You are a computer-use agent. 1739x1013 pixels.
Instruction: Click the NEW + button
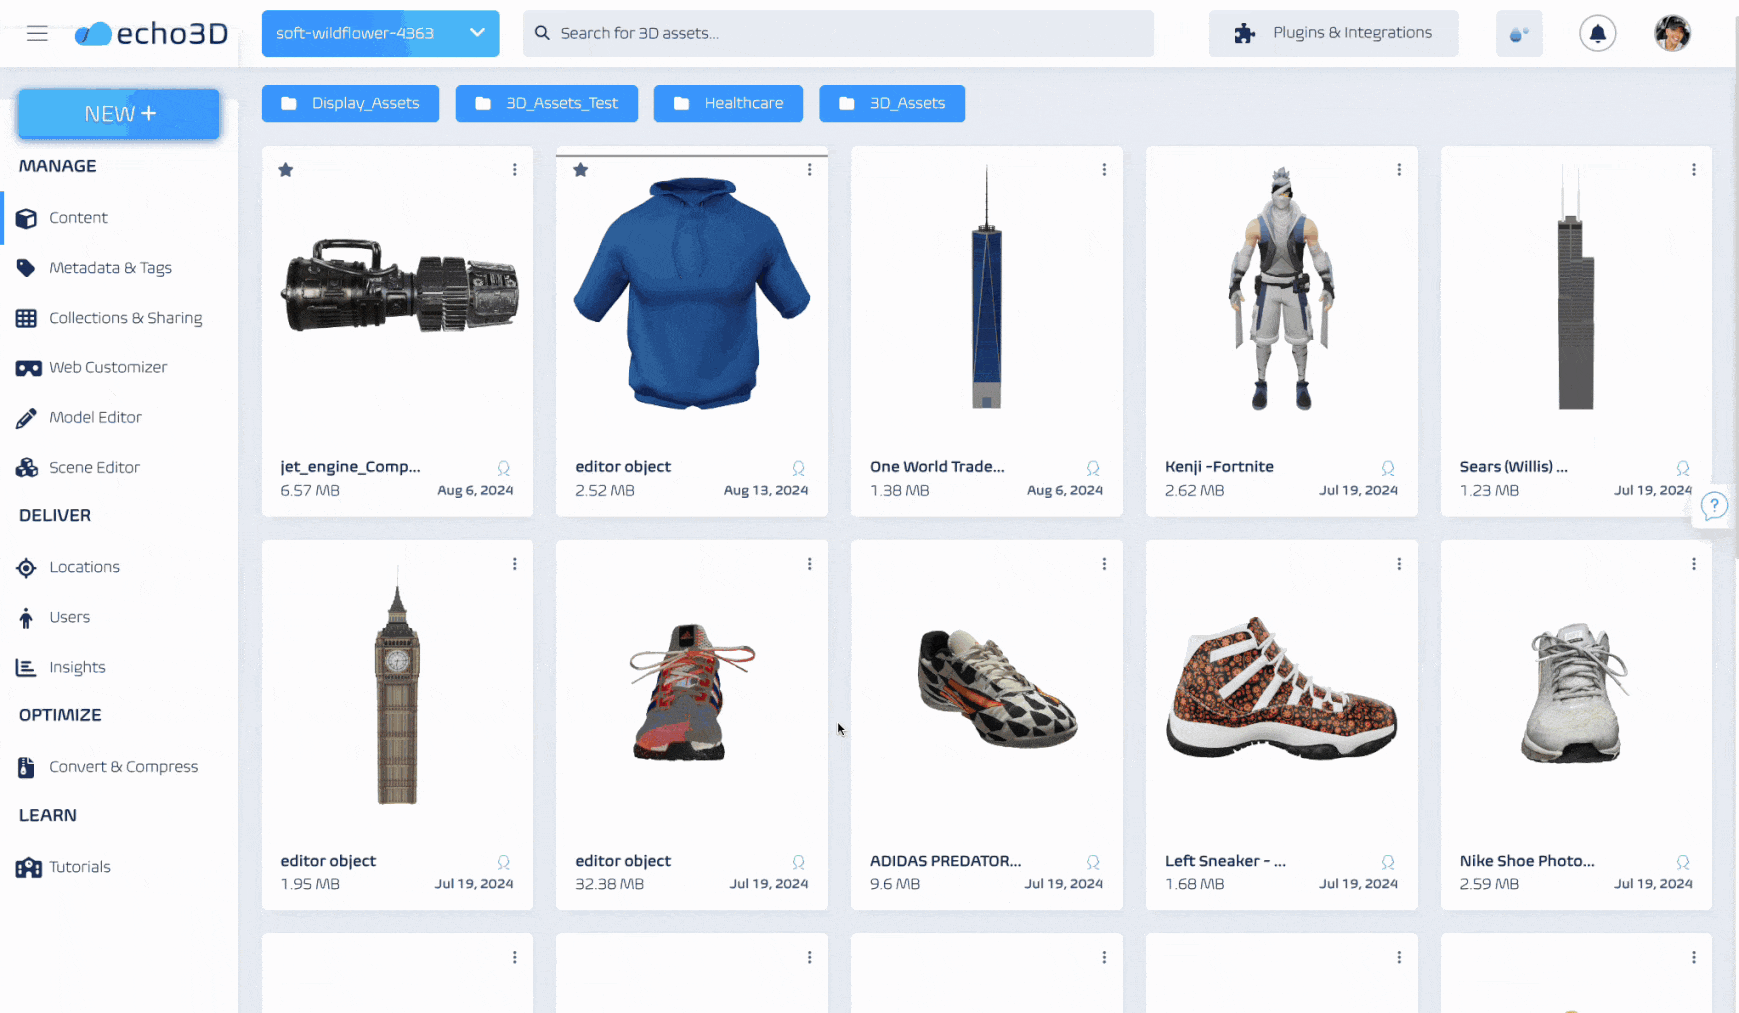[x=118, y=113]
